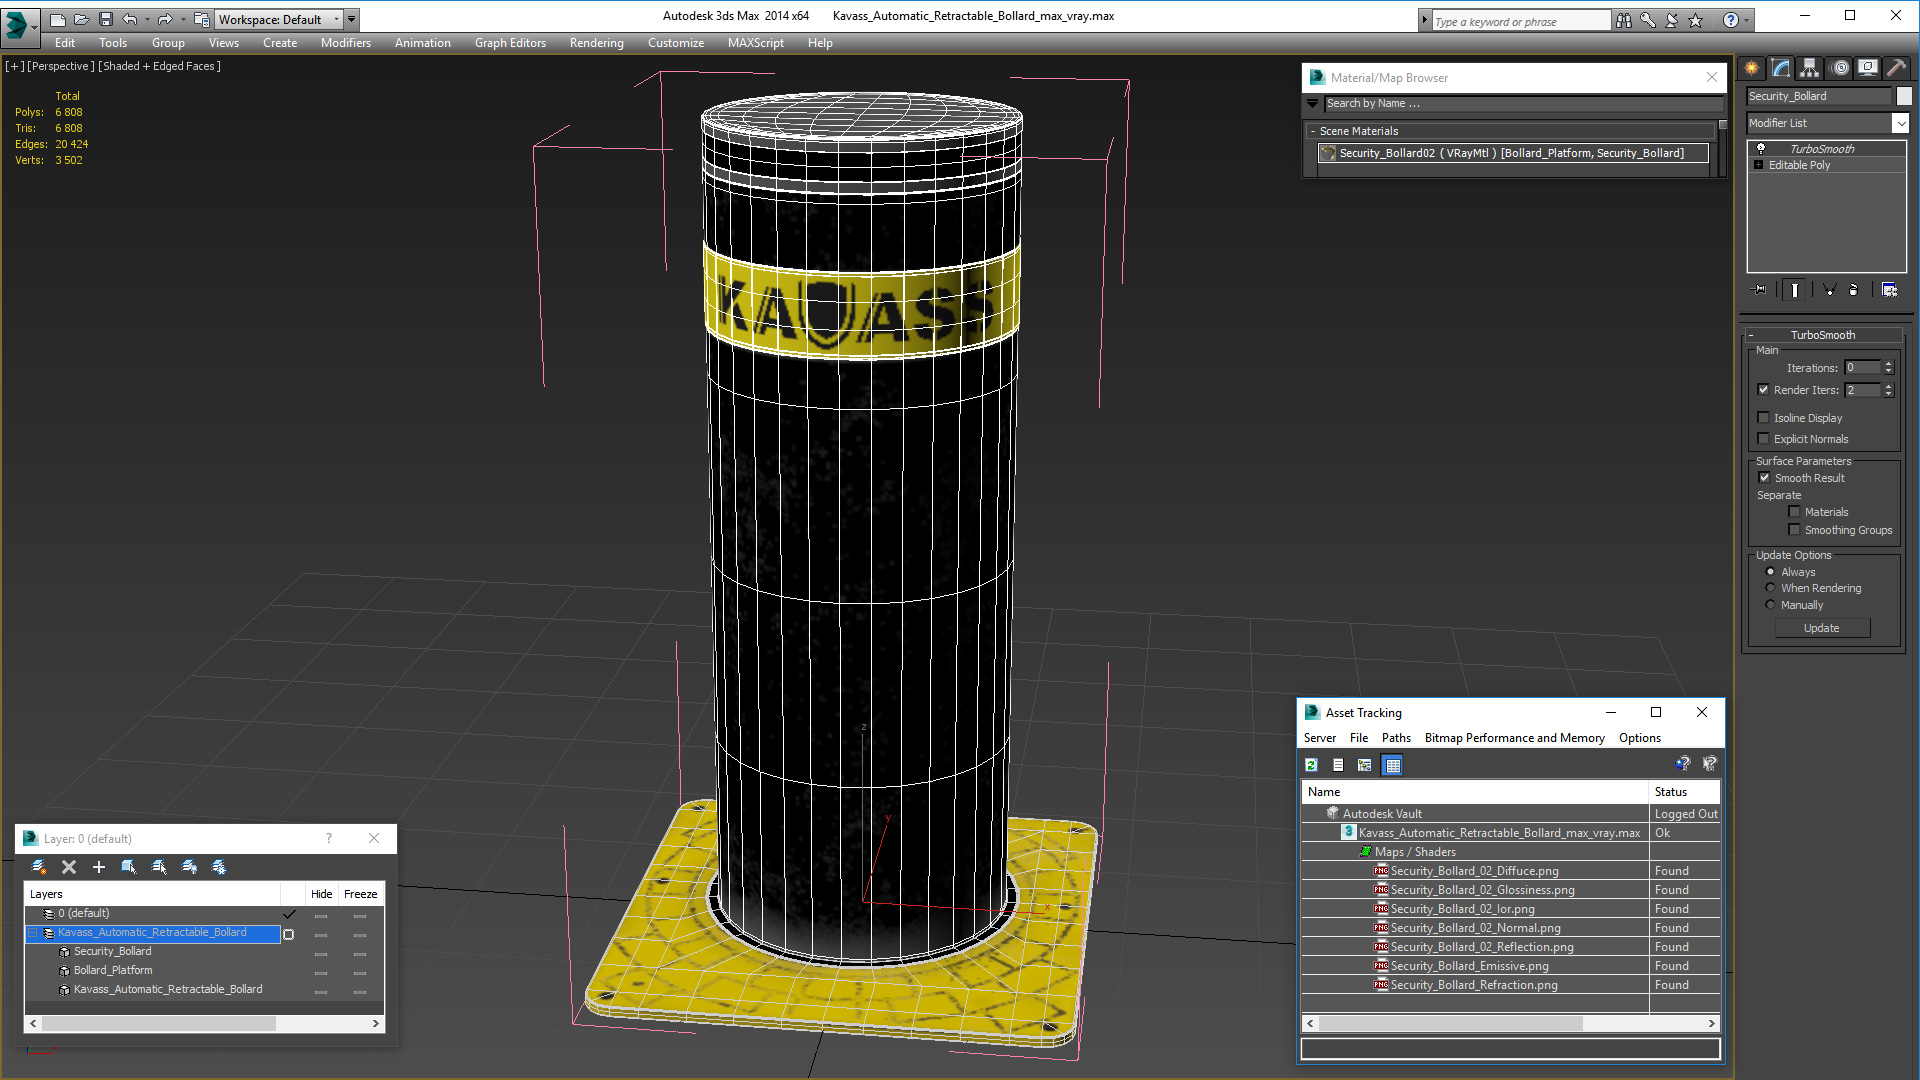Open the Graph Editors menu
1920x1080 pixels.
click(x=510, y=43)
